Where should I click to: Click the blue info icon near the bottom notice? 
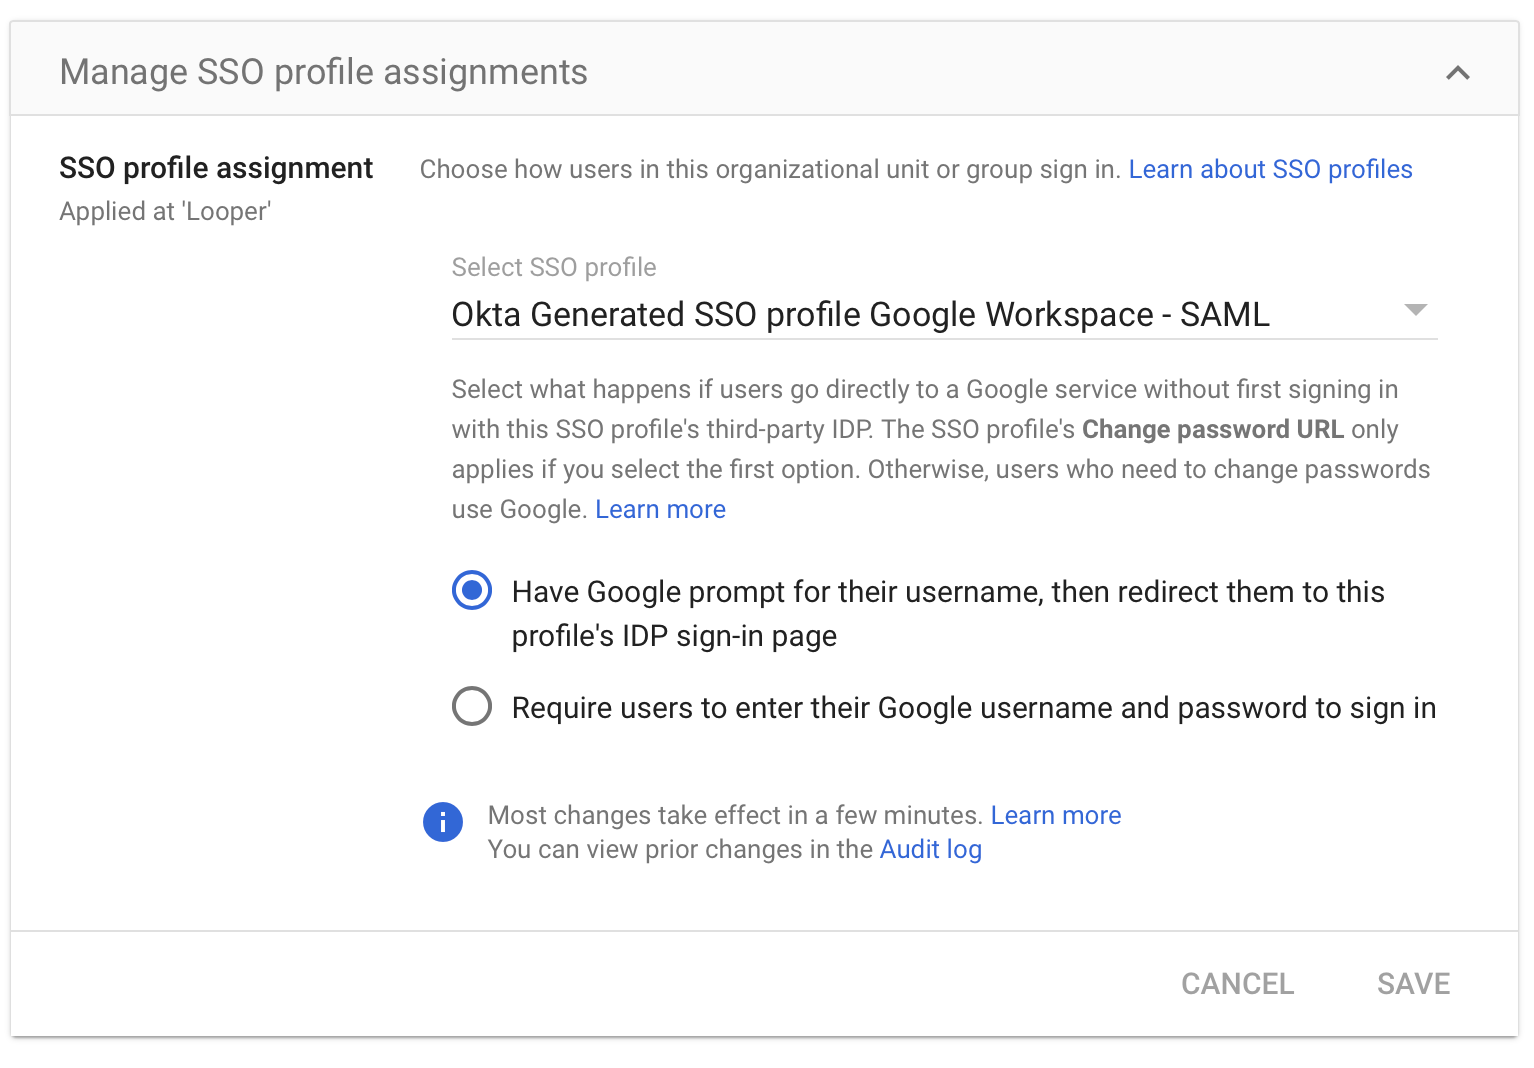tap(443, 822)
